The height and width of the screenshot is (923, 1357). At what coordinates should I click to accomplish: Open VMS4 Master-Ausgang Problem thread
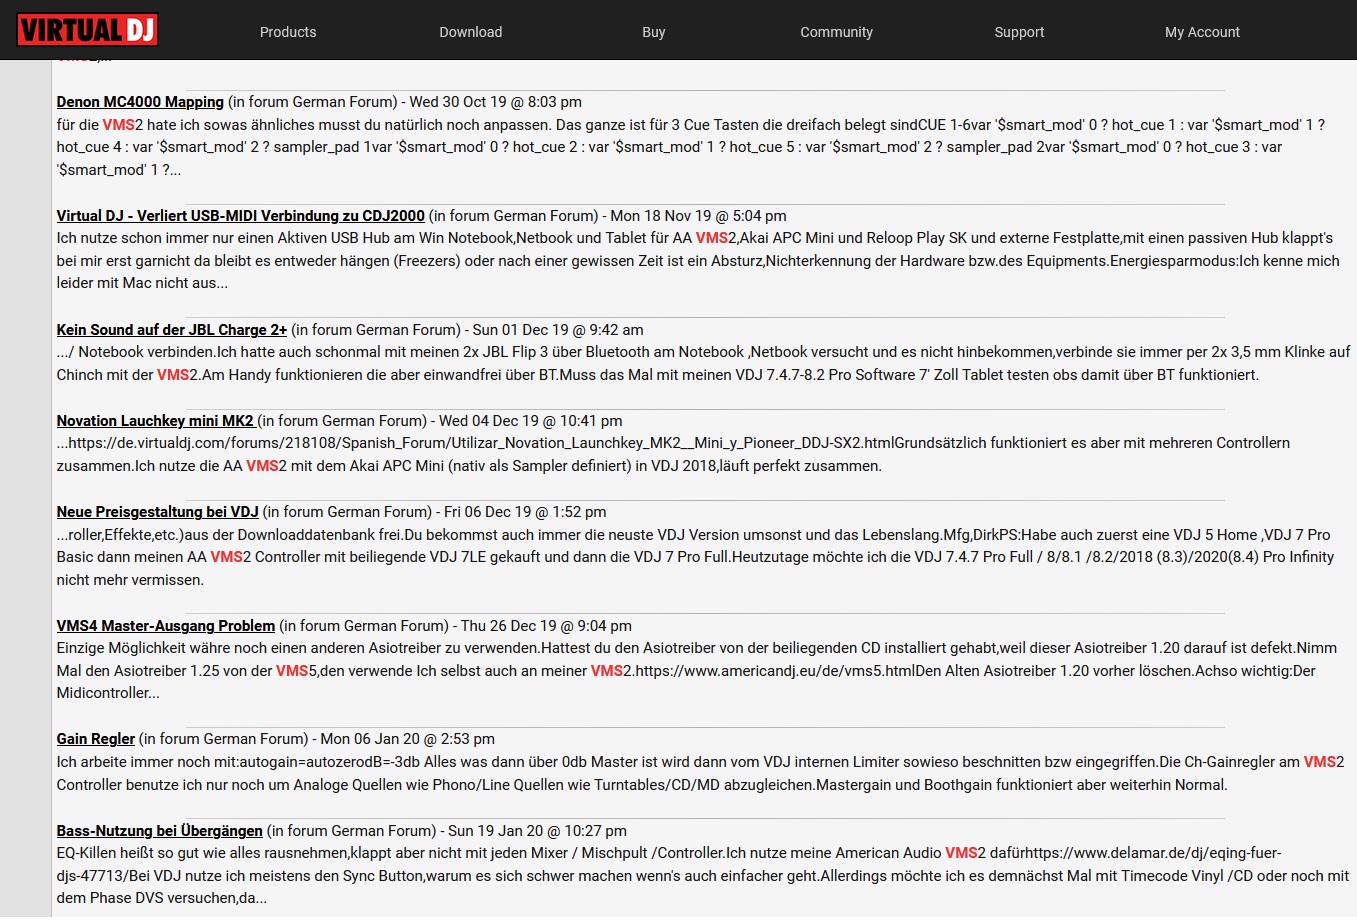(166, 626)
